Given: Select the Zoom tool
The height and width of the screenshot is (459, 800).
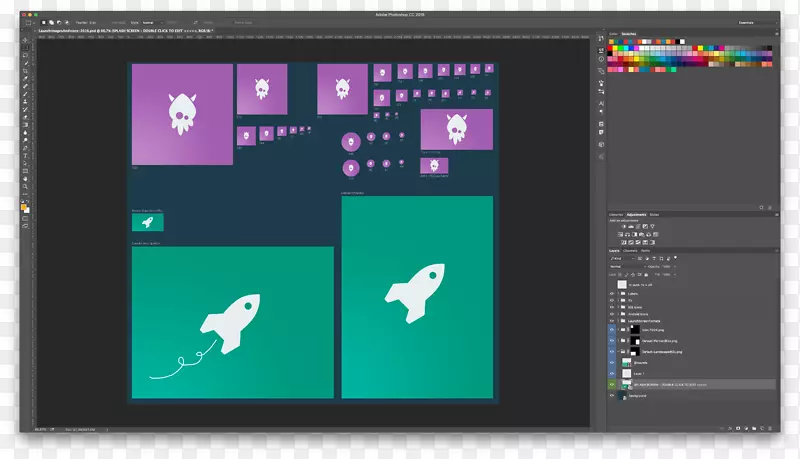Looking at the screenshot, I should pyautogui.click(x=25, y=187).
